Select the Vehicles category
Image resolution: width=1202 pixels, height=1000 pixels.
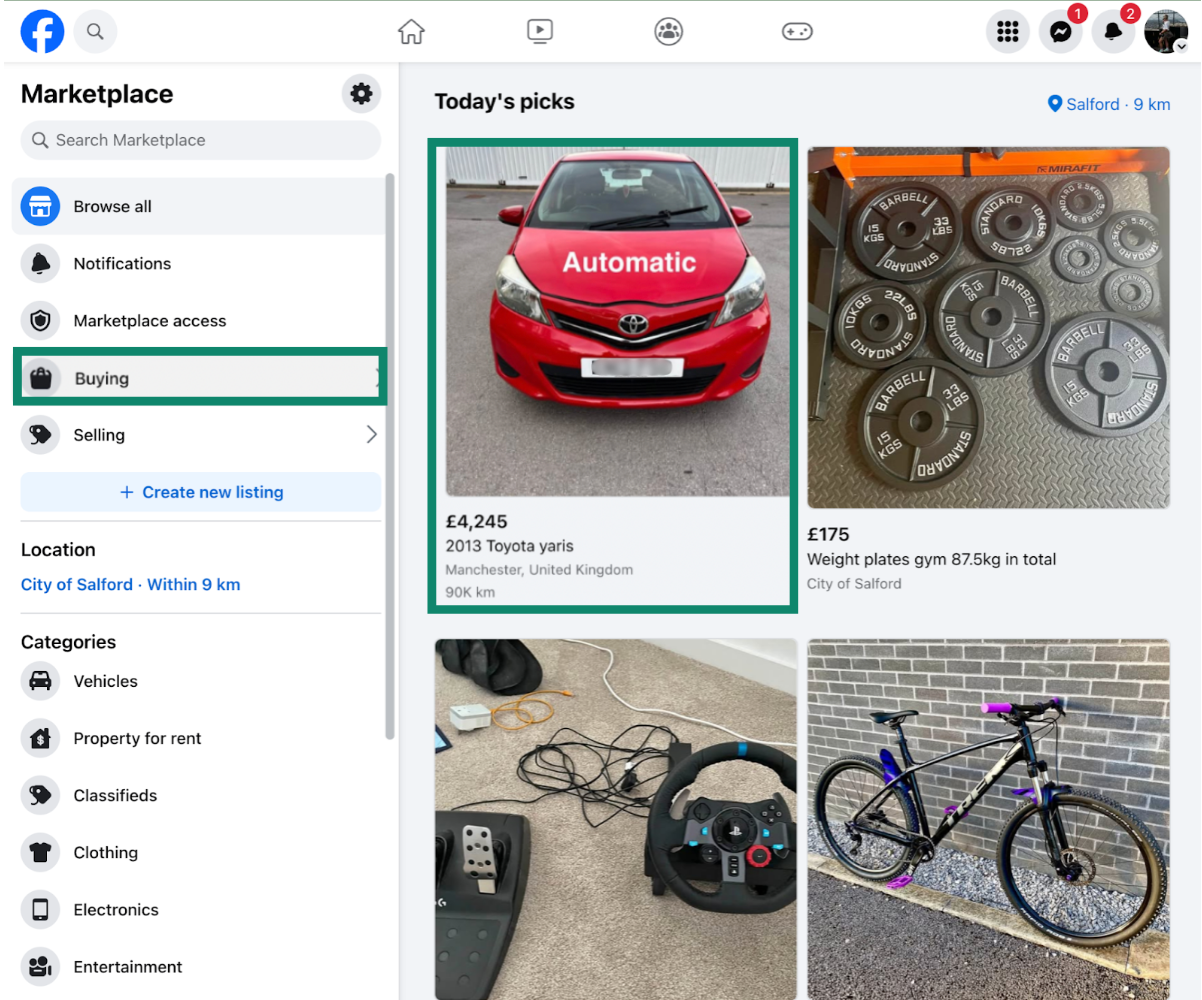(105, 681)
